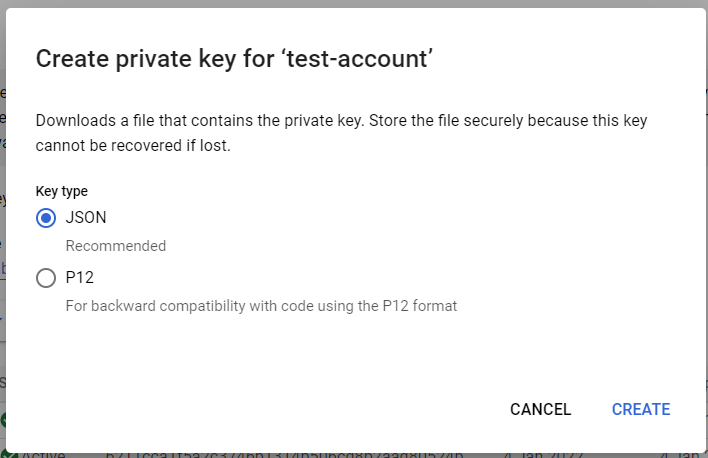Click the P12 backward compatibility description
This screenshot has width=708, height=458.
tap(261, 306)
